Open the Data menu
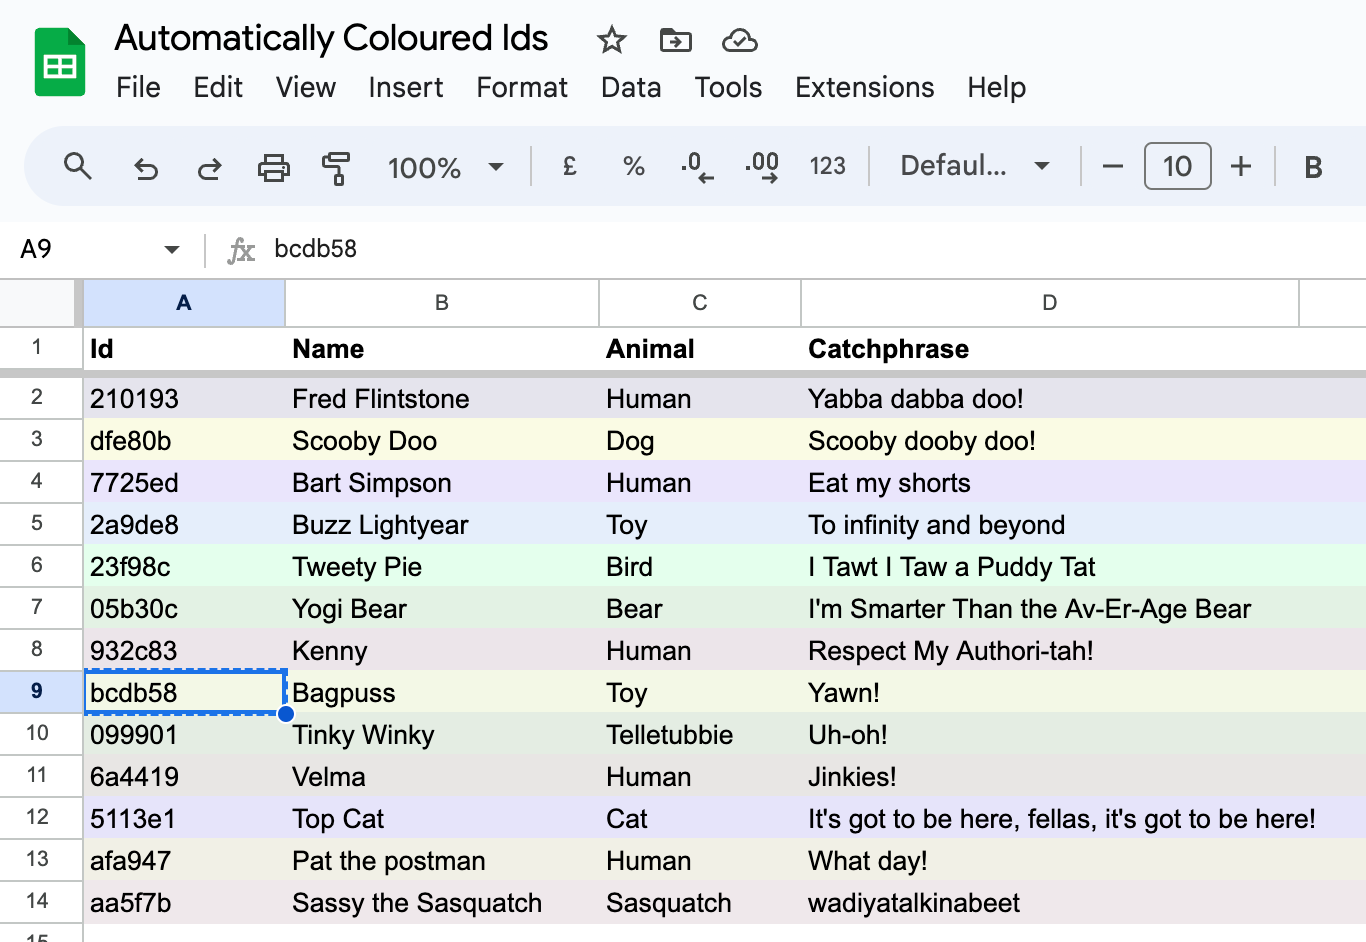Image resolution: width=1366 pixels, height=942 pixels. coord(631,88)
